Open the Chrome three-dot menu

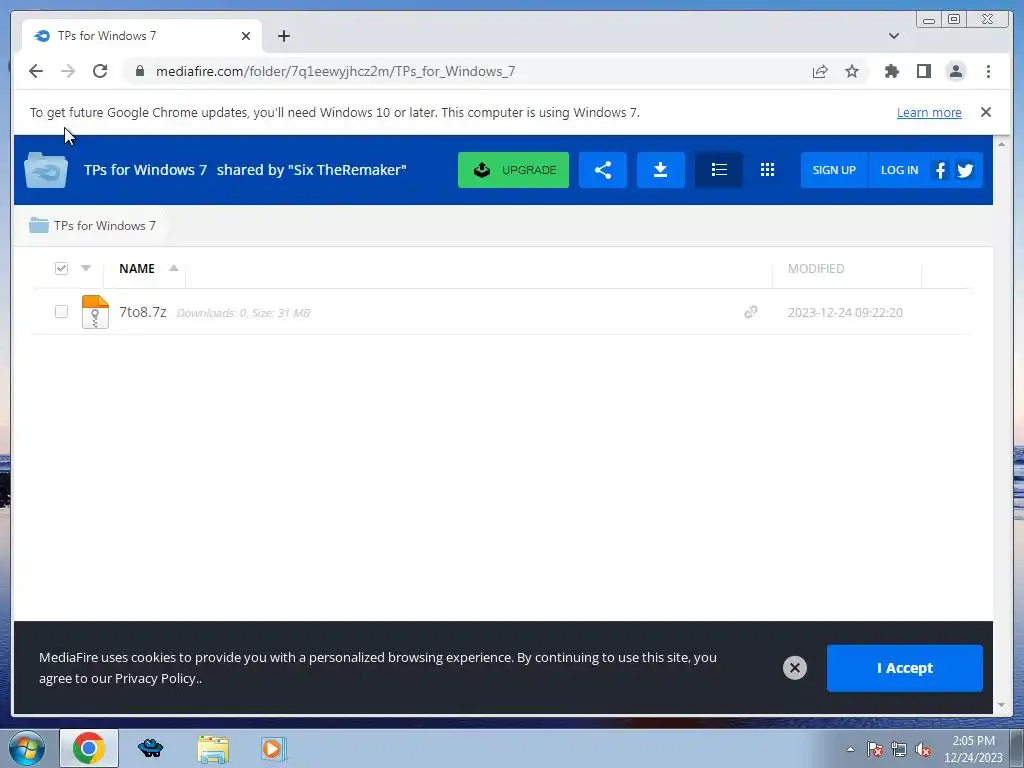(988, 71)
